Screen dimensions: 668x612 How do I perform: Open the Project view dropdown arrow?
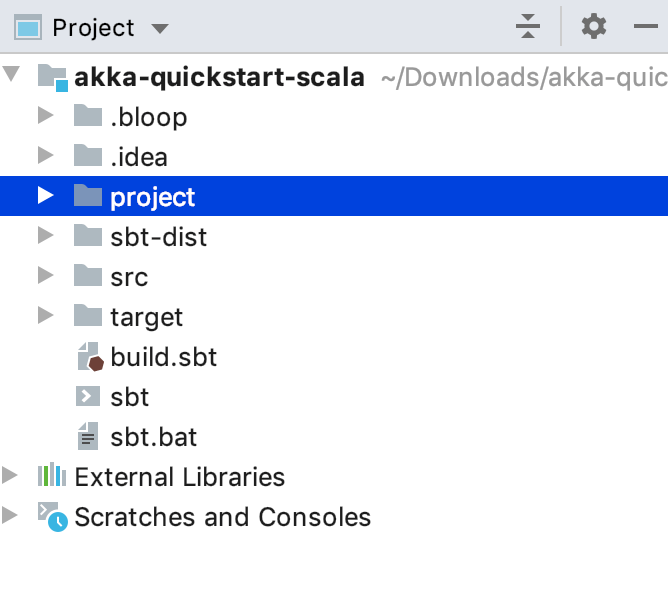click(x=160, y=29)
